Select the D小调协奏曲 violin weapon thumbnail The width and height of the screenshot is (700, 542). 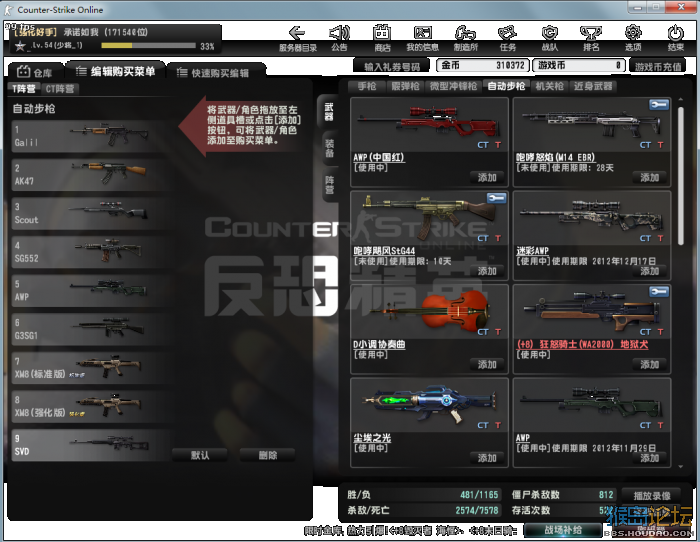[x=429, y=311]
